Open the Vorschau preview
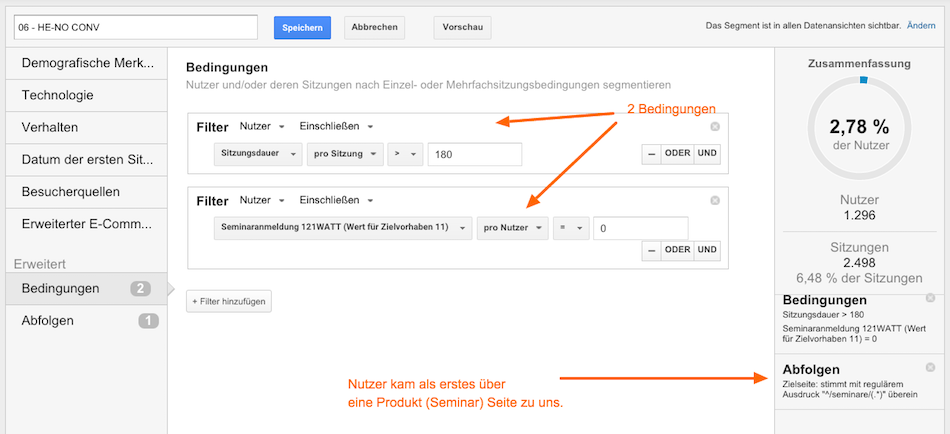Screen dimensions: 950x434 (x=462, y=28)
